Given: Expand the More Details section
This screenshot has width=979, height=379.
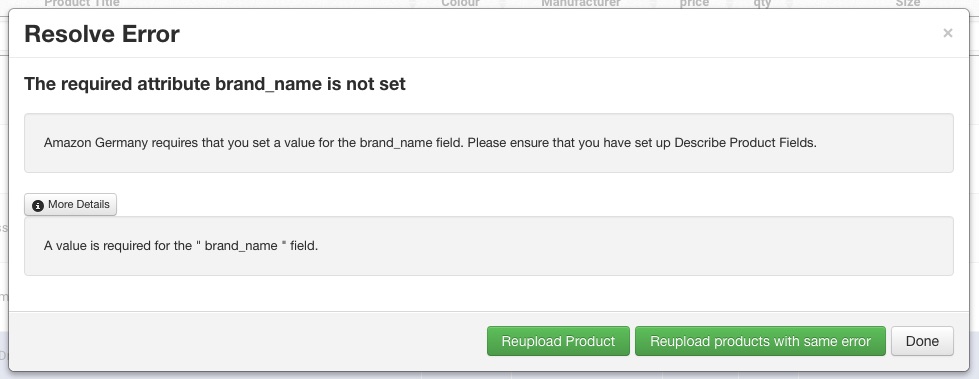Looking at the screenshot, I should [x=71, y=205].
